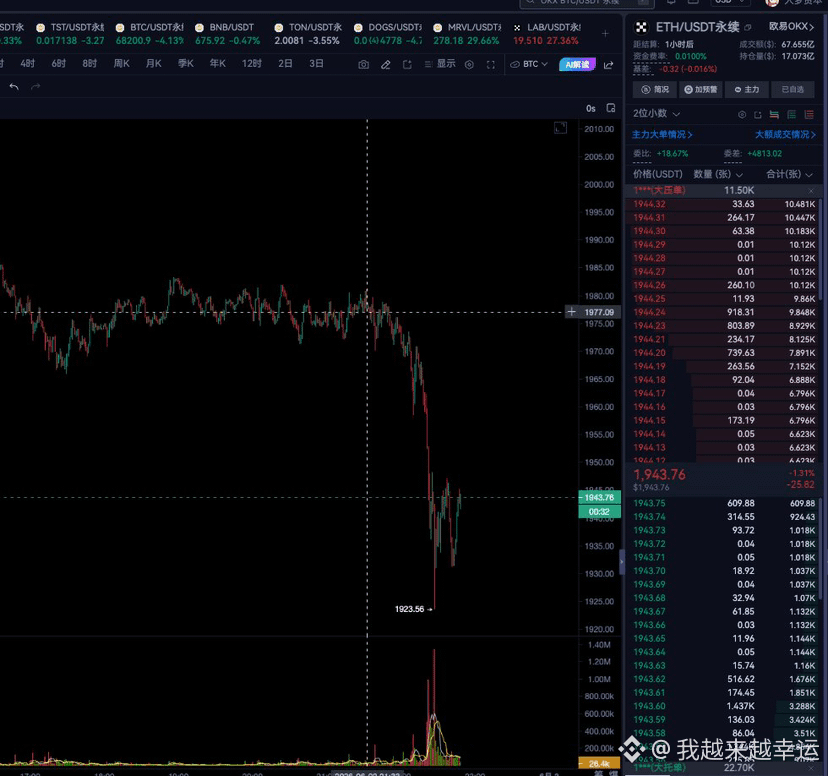This screenshot has height=776, width=828.
Task: Click the 0s refresh interval label
Action: (x=590, y=108)
